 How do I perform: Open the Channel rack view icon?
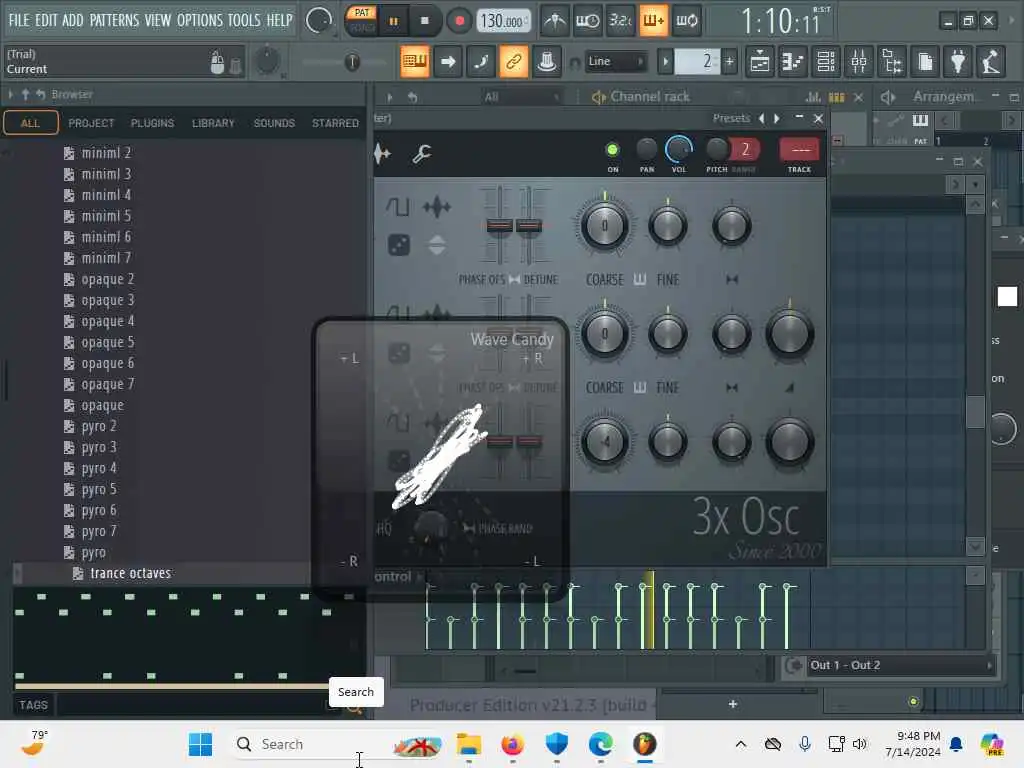click(826, 62)
